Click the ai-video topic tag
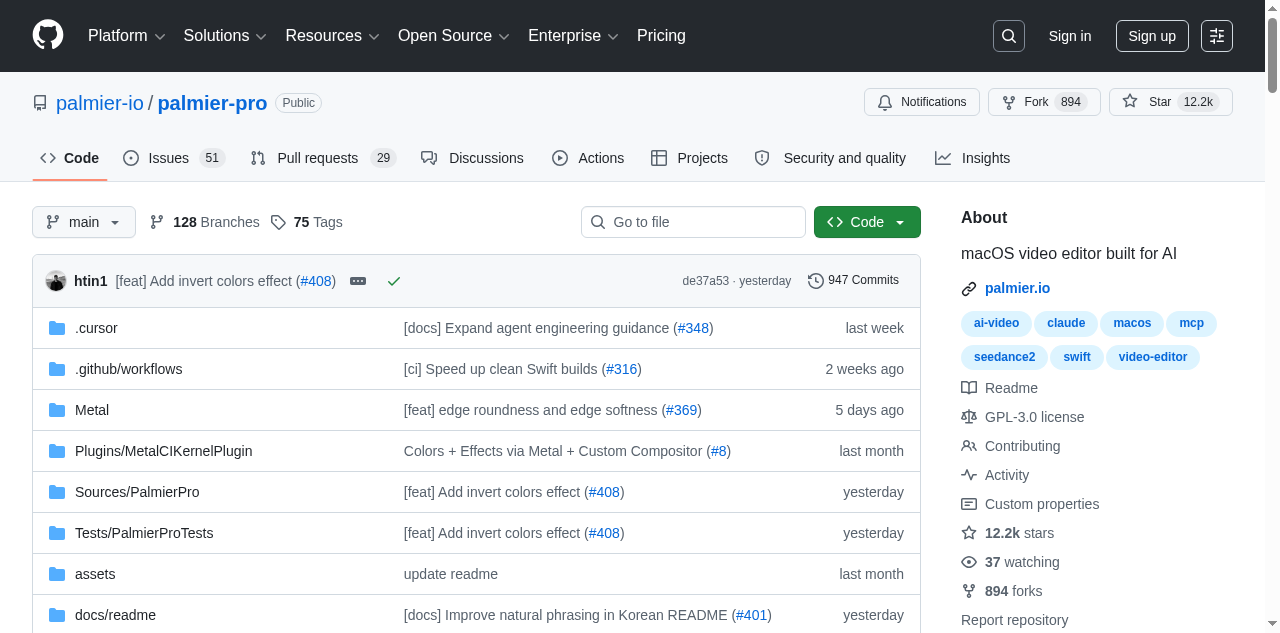The height and width of the screenshot is (633, 1280). pos(997,323)
